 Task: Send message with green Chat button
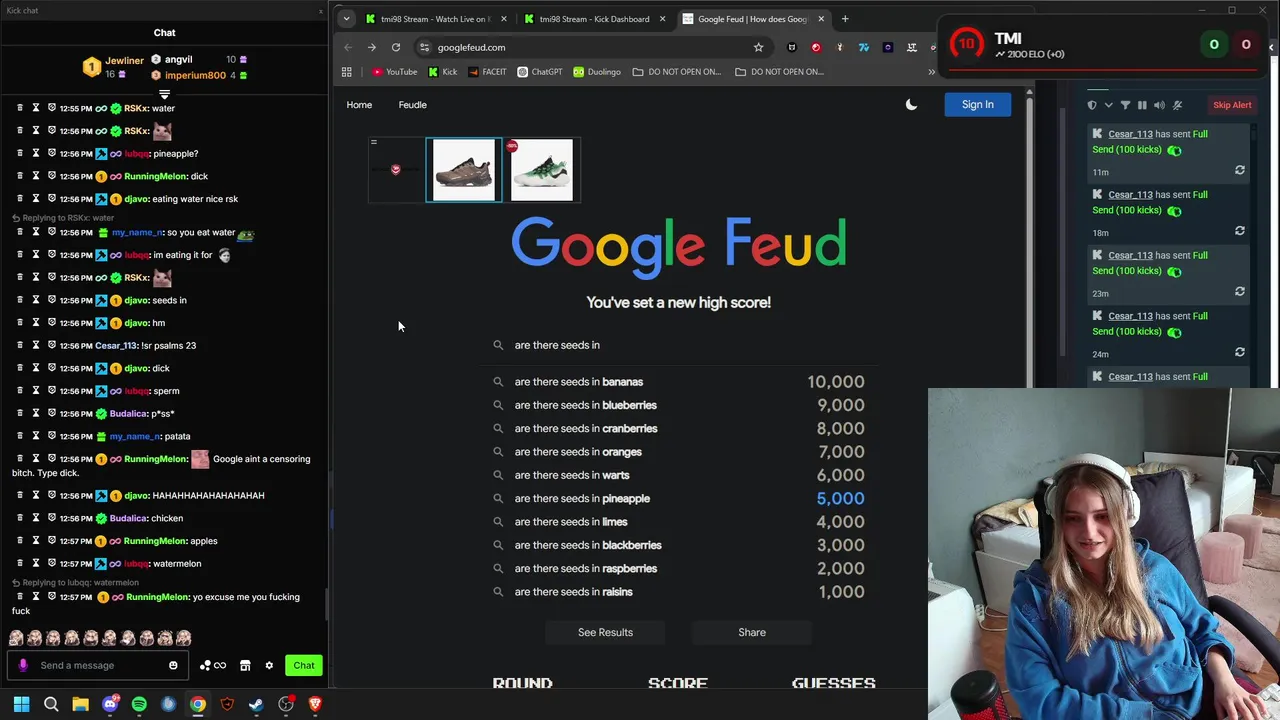point(303,665)
